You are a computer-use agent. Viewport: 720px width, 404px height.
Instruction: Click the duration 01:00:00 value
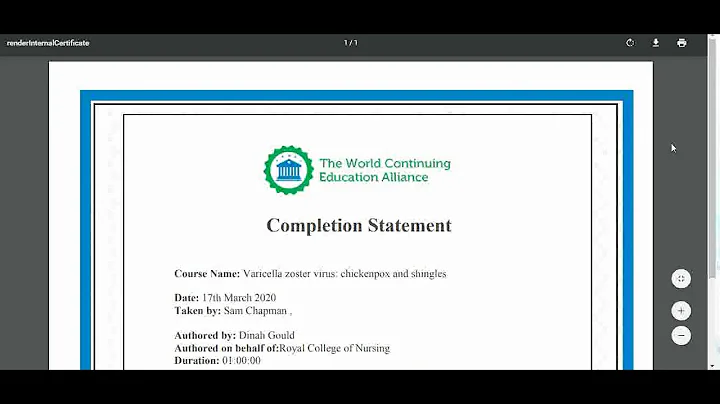coord(242,360)
